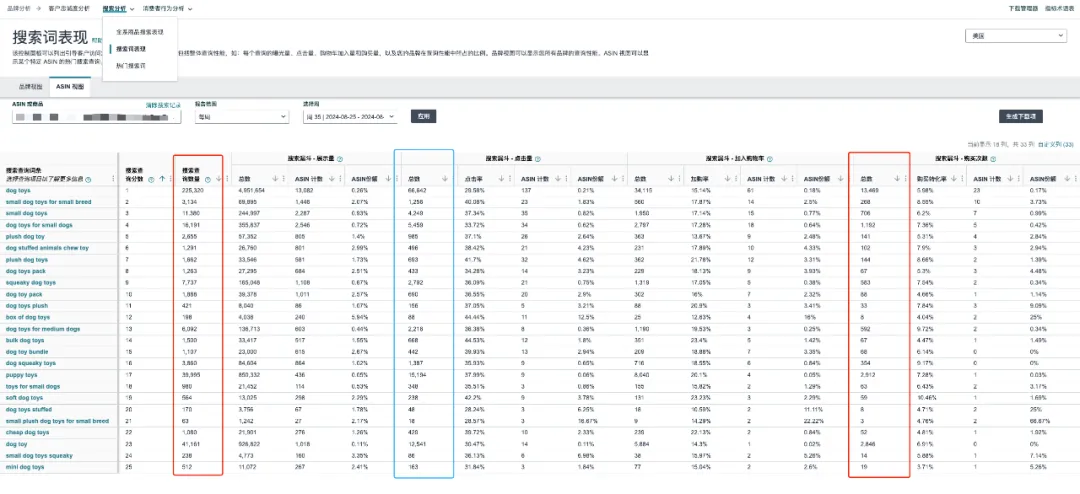Open the 'squeaky dog toys' link
The width and height of the screenshot is (1080, 494).
30,282
